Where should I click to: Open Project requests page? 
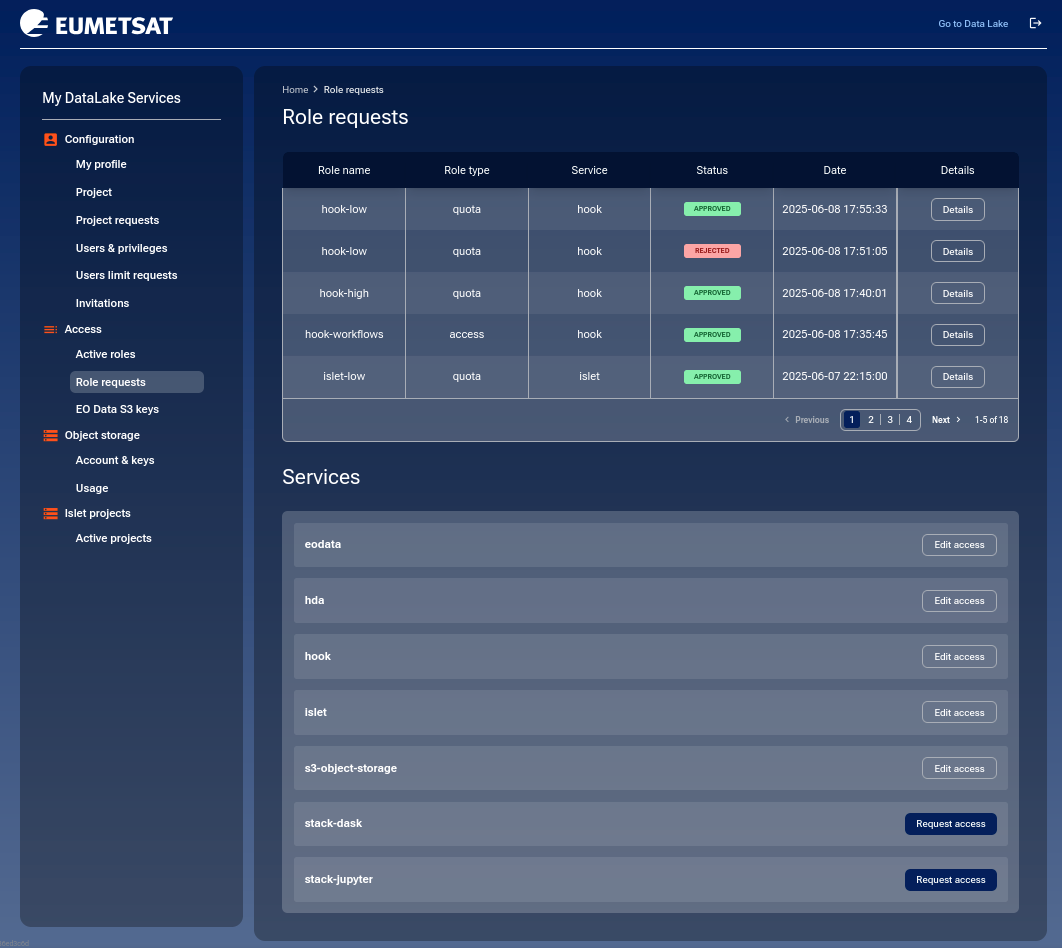click(117, 220)
